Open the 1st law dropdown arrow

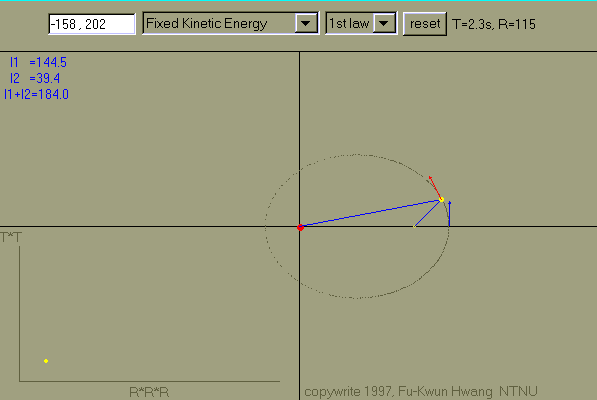(x=384, y=24)
